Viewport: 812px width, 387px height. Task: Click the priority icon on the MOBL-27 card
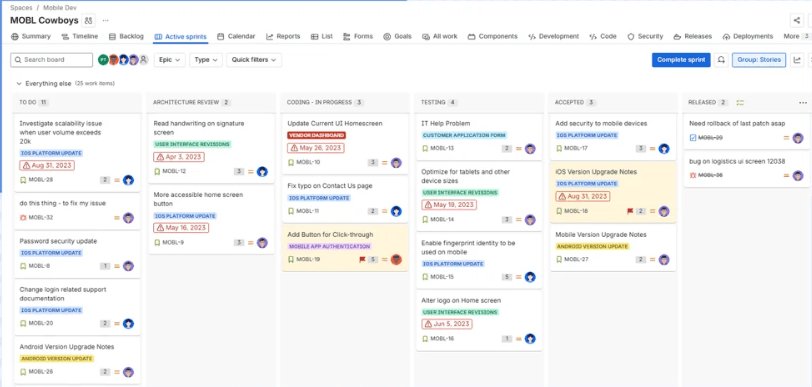(652, 260)
